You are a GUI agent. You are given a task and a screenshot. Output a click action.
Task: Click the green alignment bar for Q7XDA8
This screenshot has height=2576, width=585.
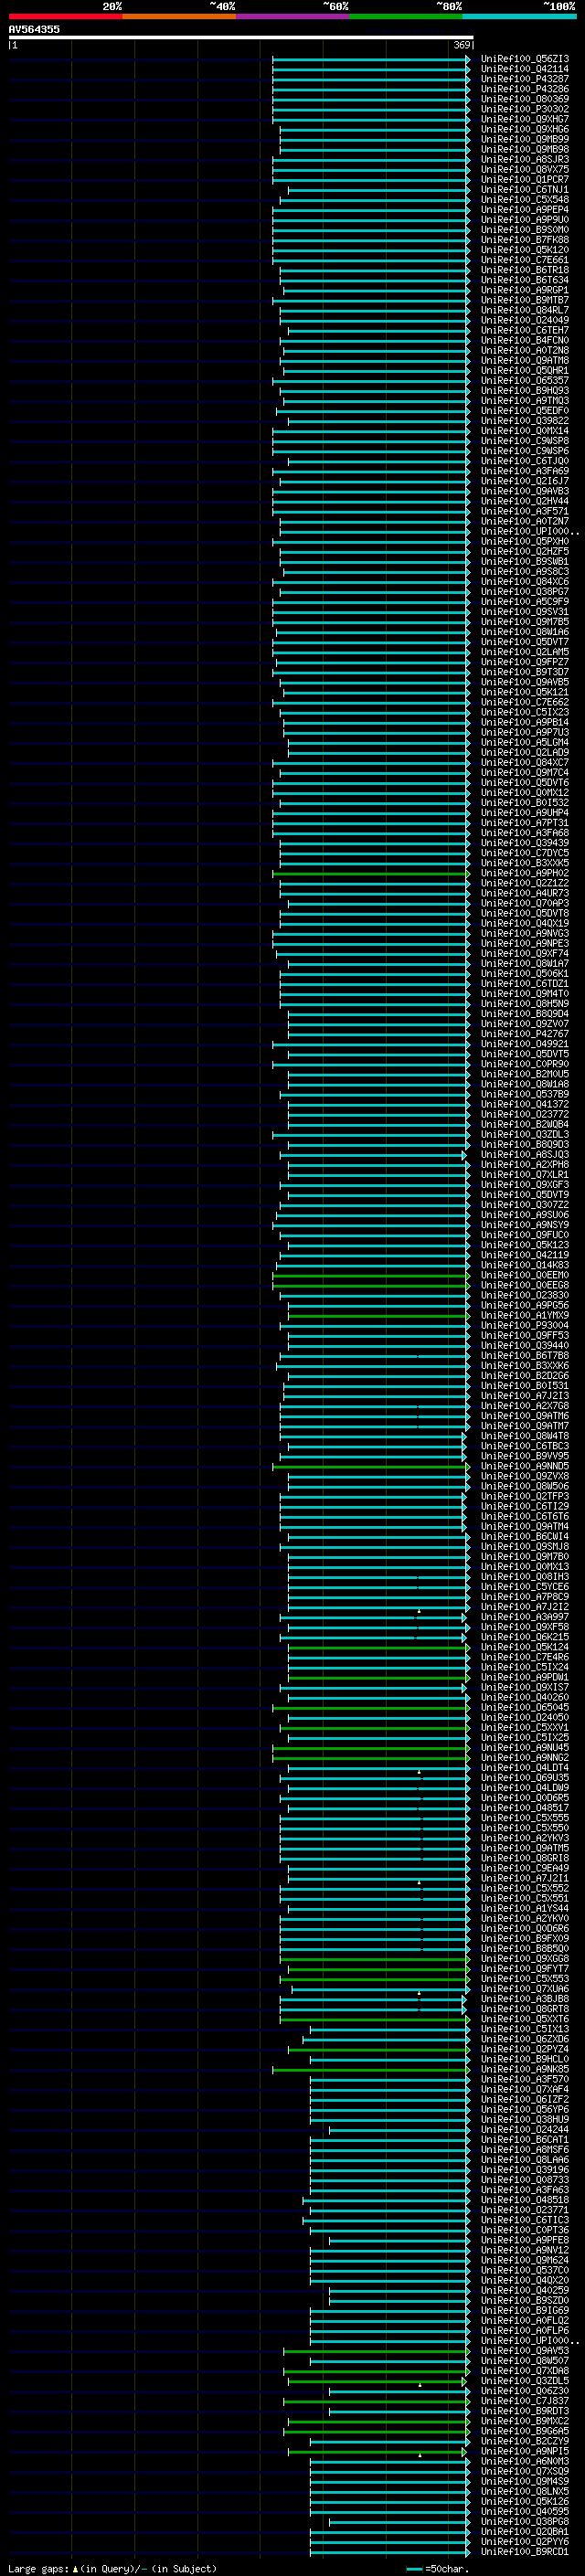coord(377,2370)
